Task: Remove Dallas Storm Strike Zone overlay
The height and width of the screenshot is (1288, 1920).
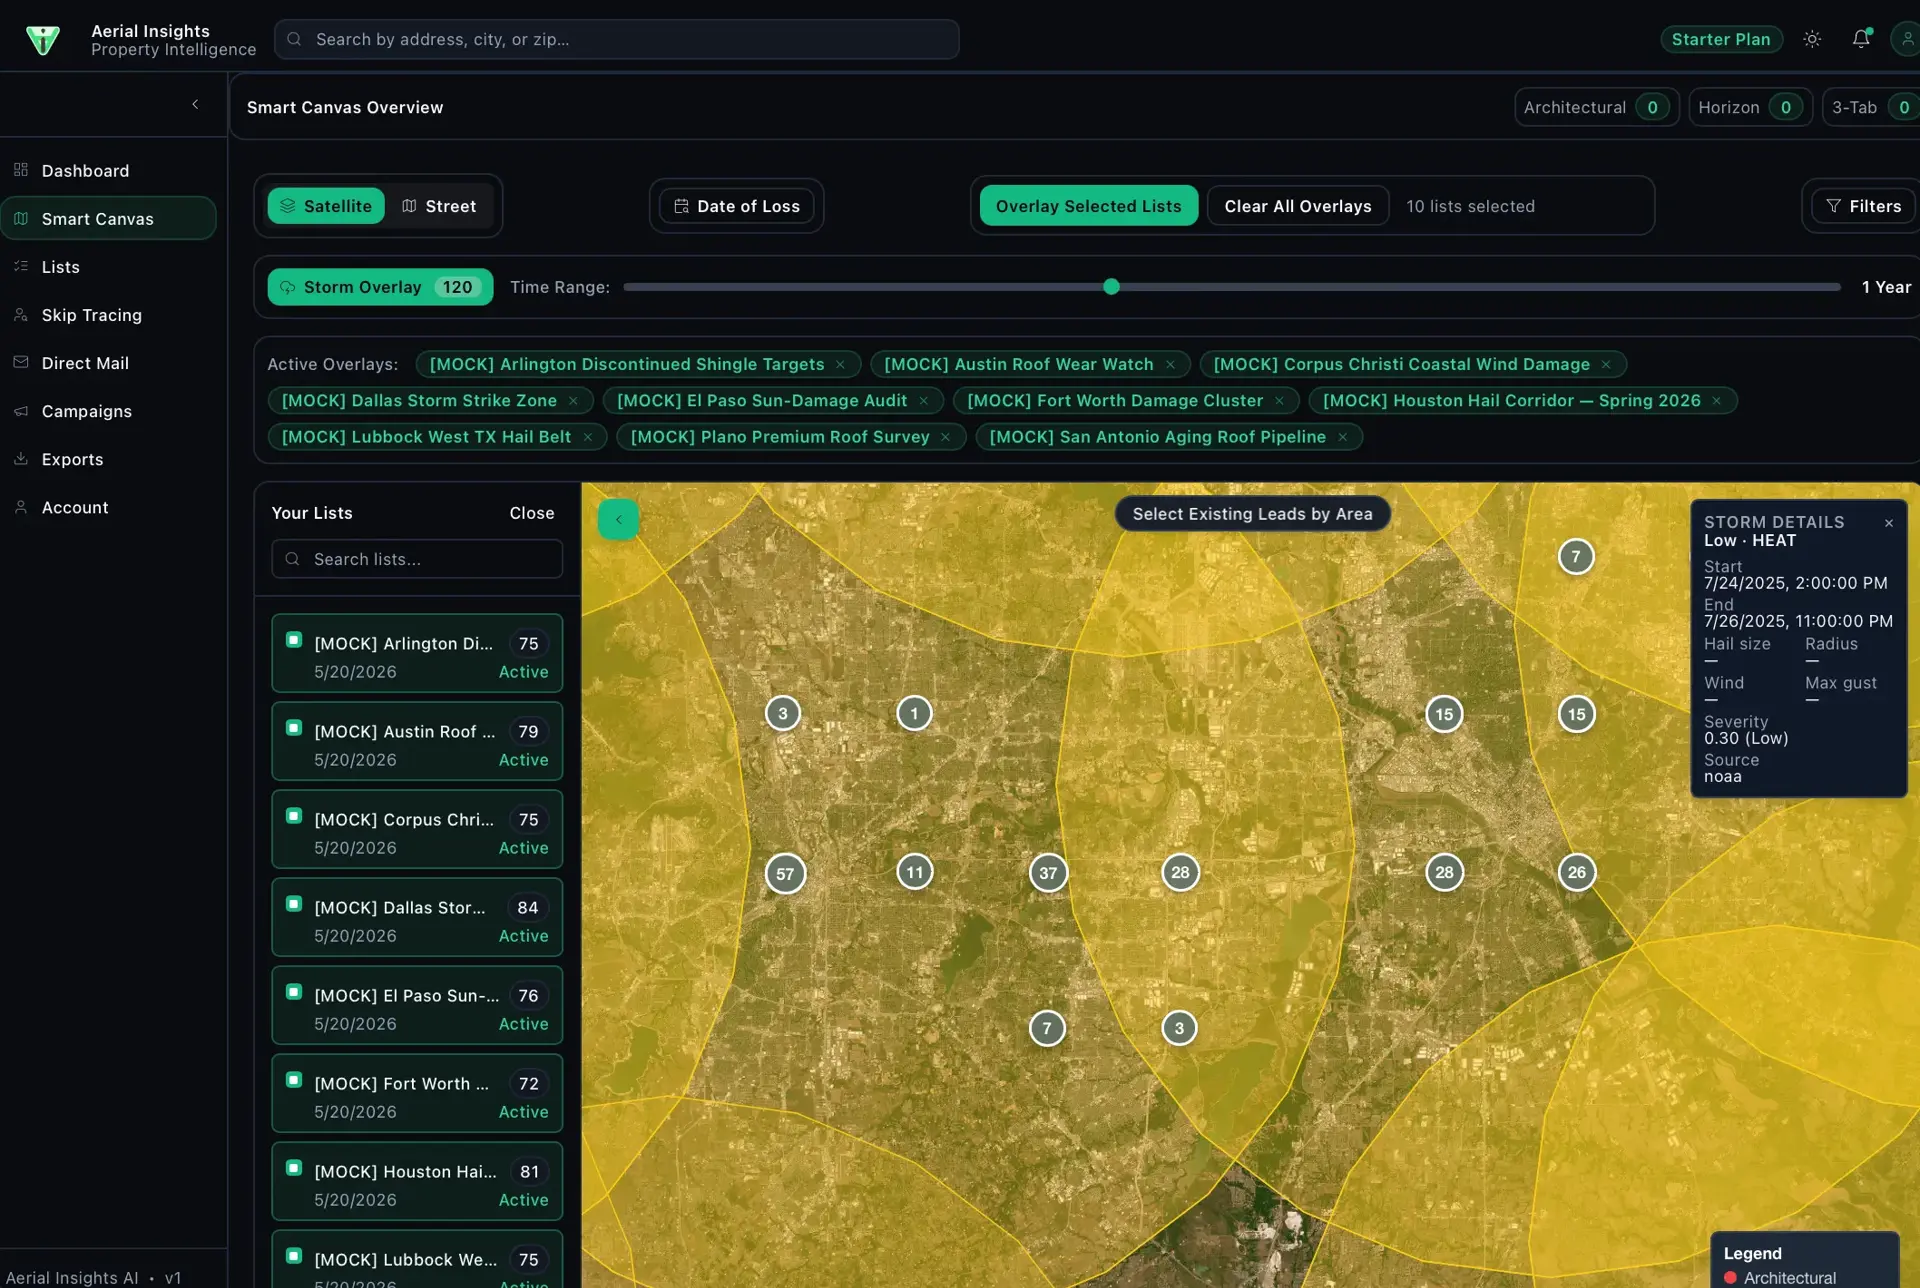Action: coord(573,401)
